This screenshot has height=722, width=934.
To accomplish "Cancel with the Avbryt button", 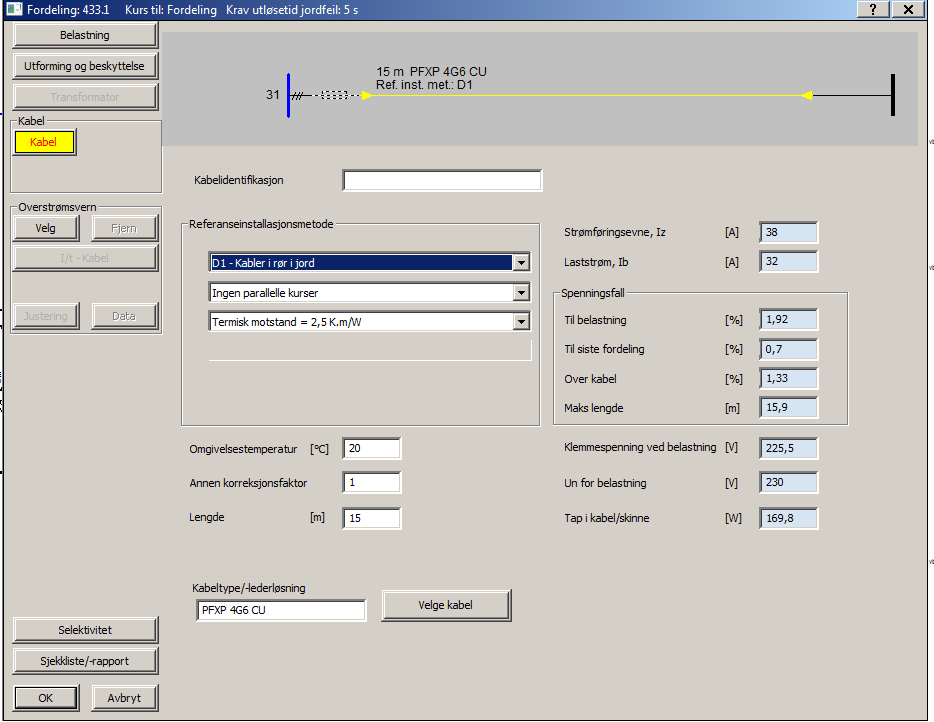I will point(124,698).
